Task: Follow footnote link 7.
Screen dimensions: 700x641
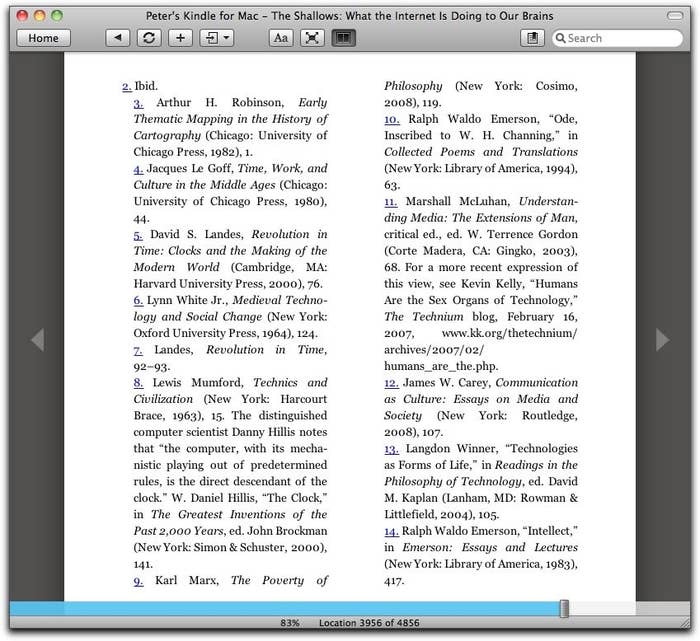Action: (138, 350)
